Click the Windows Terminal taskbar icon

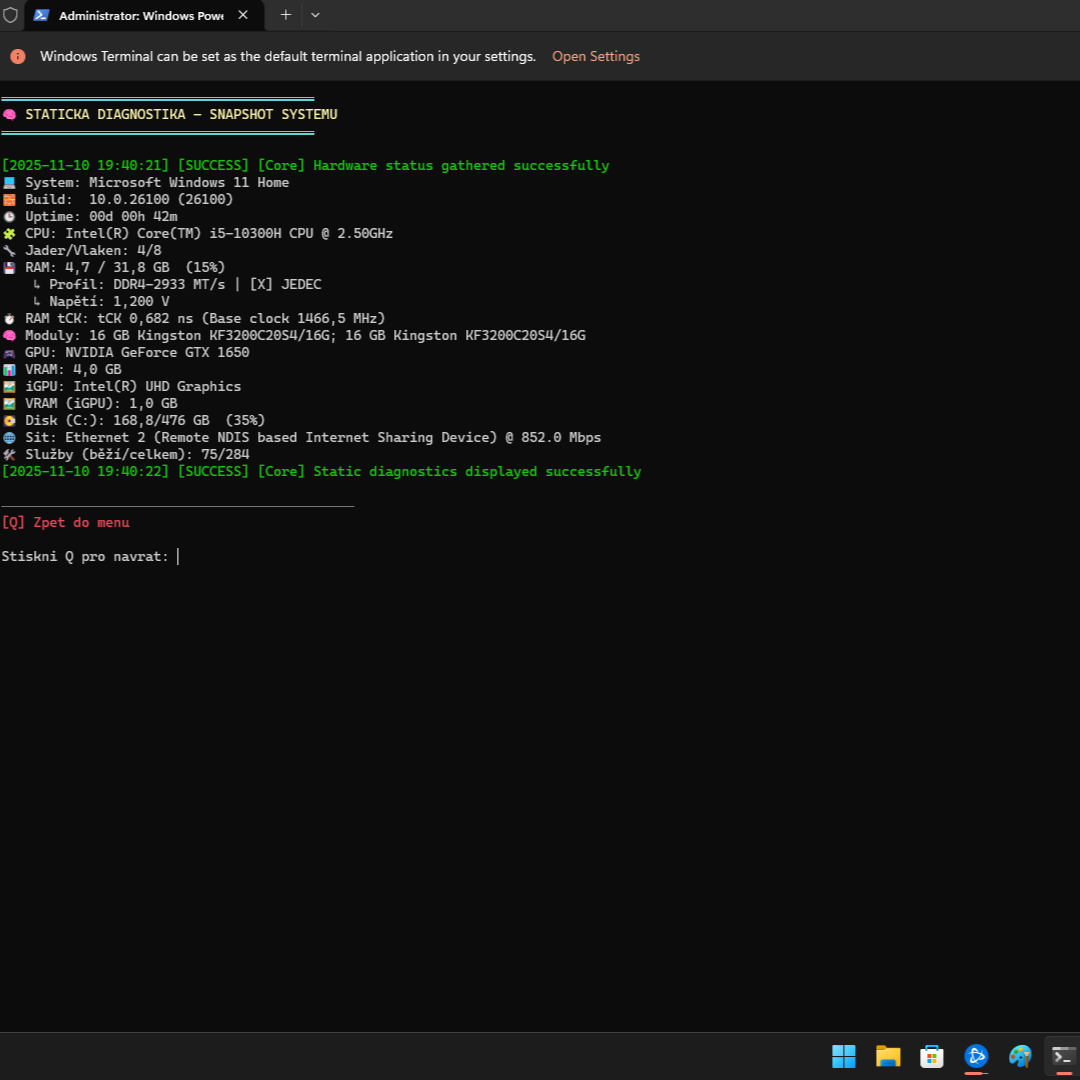[x=1063, y=1056]
